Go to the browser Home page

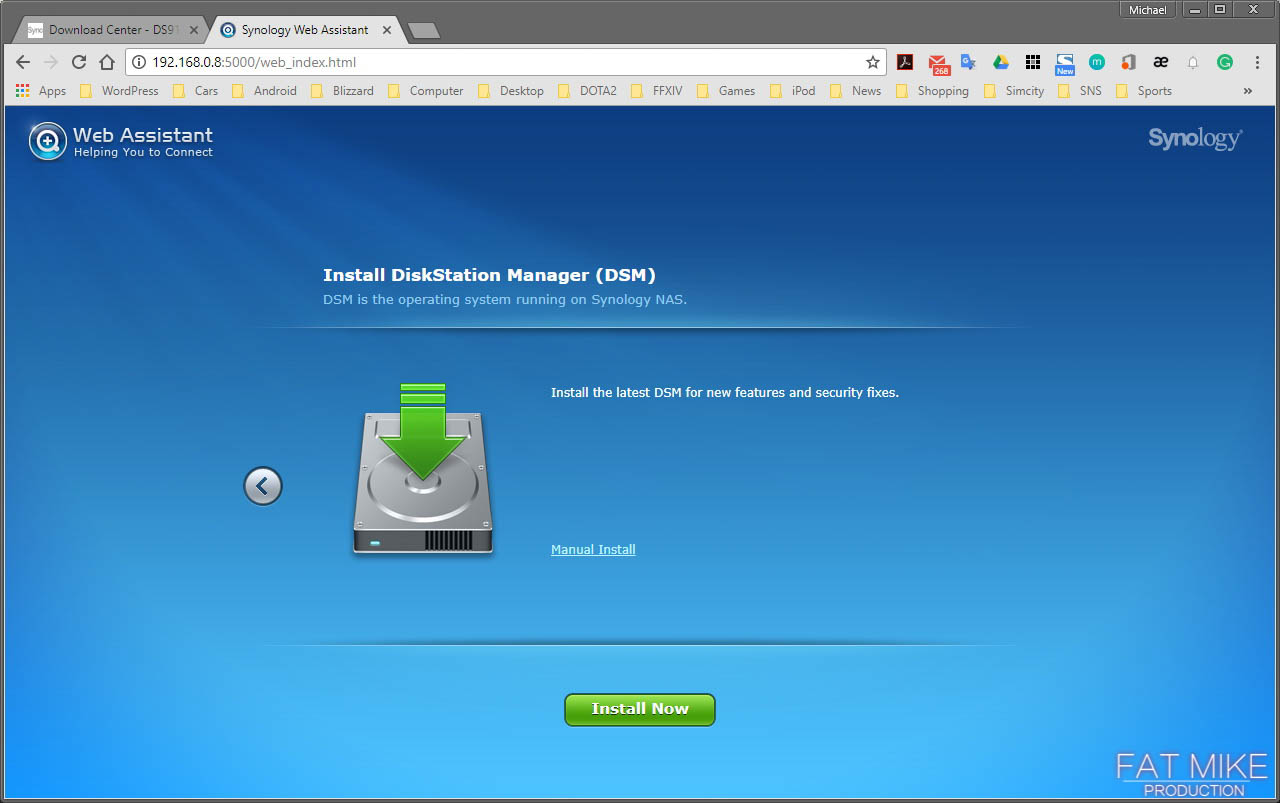(107, 62)
